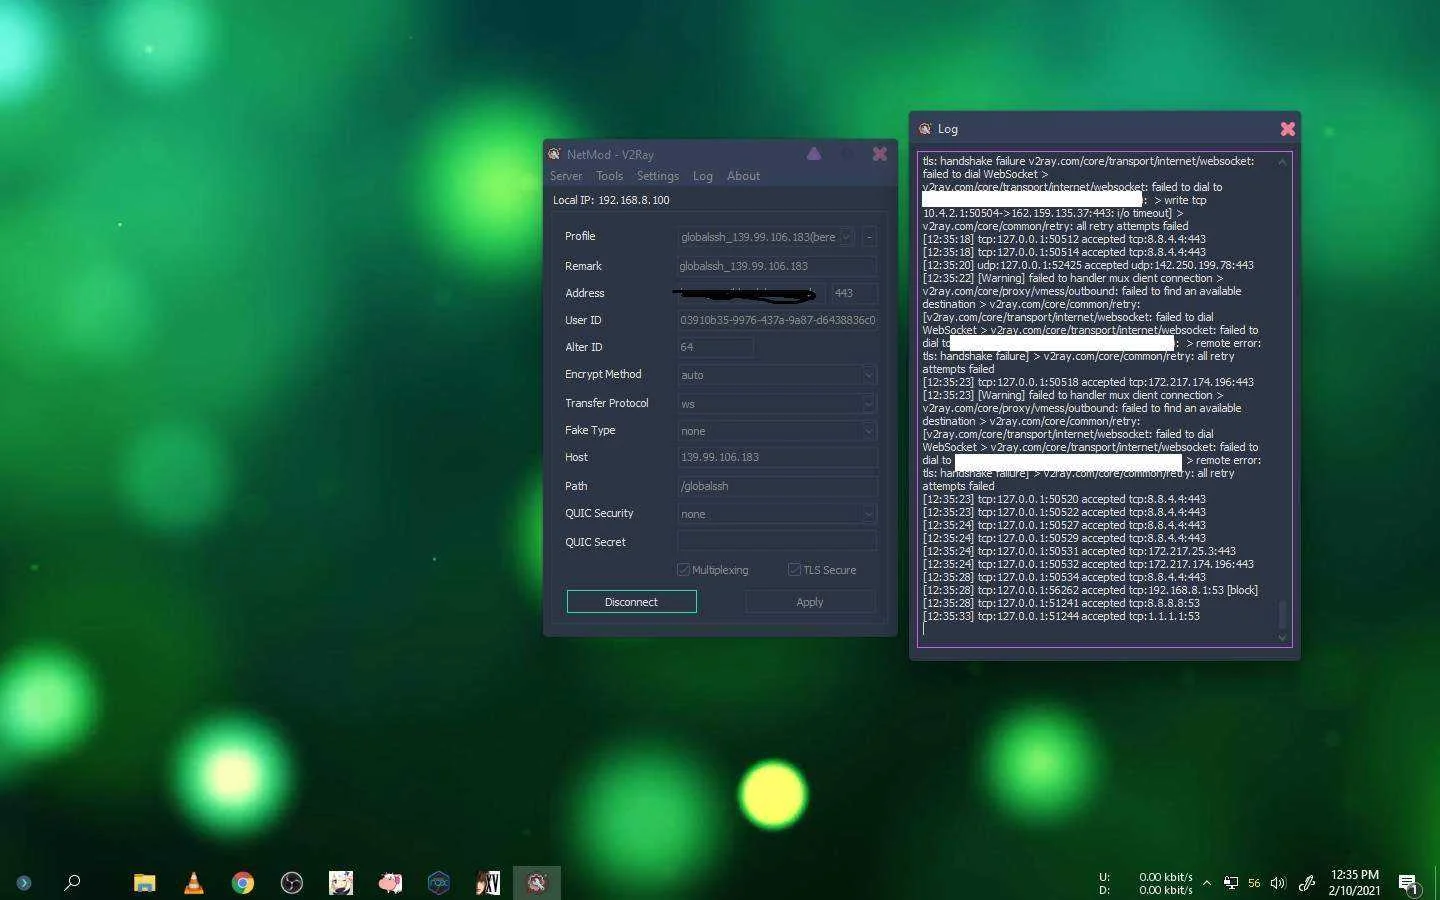Click the purple triangle icon in NetMod title bar
Viewport: 1440px width, 900px height.
click(814, 154)
